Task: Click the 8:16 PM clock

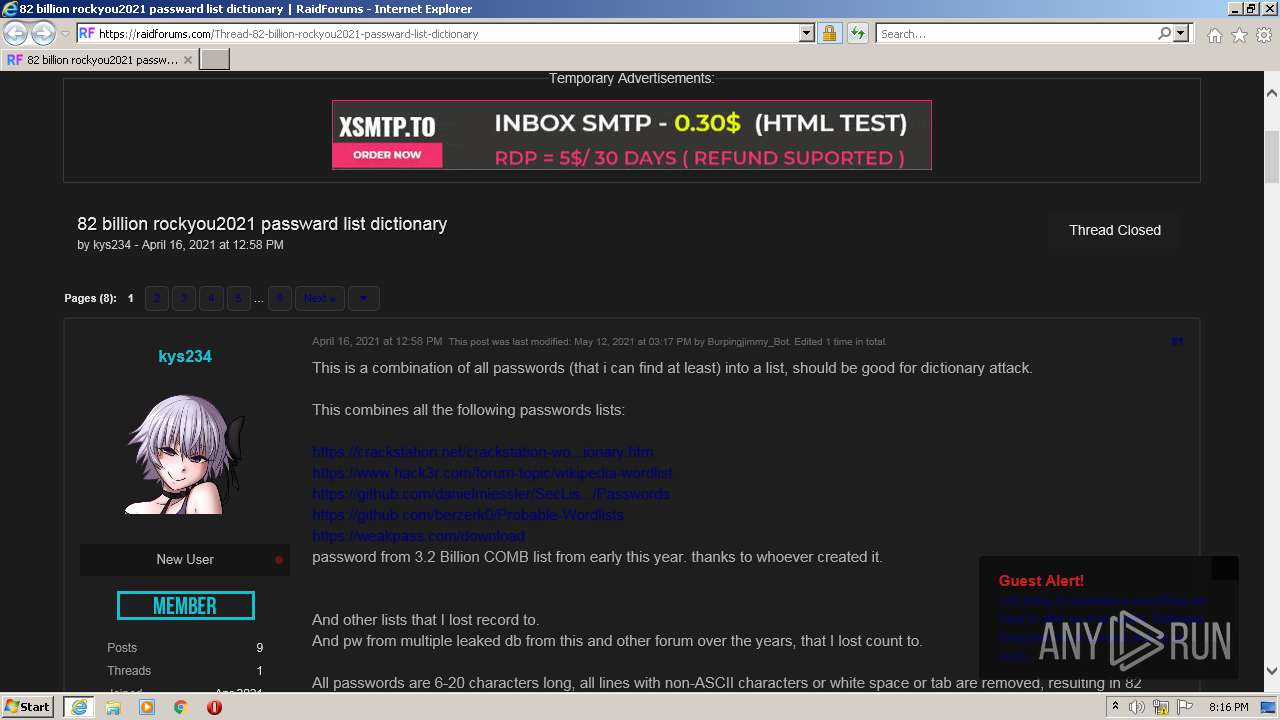Action: click(x=1228, y=707)
